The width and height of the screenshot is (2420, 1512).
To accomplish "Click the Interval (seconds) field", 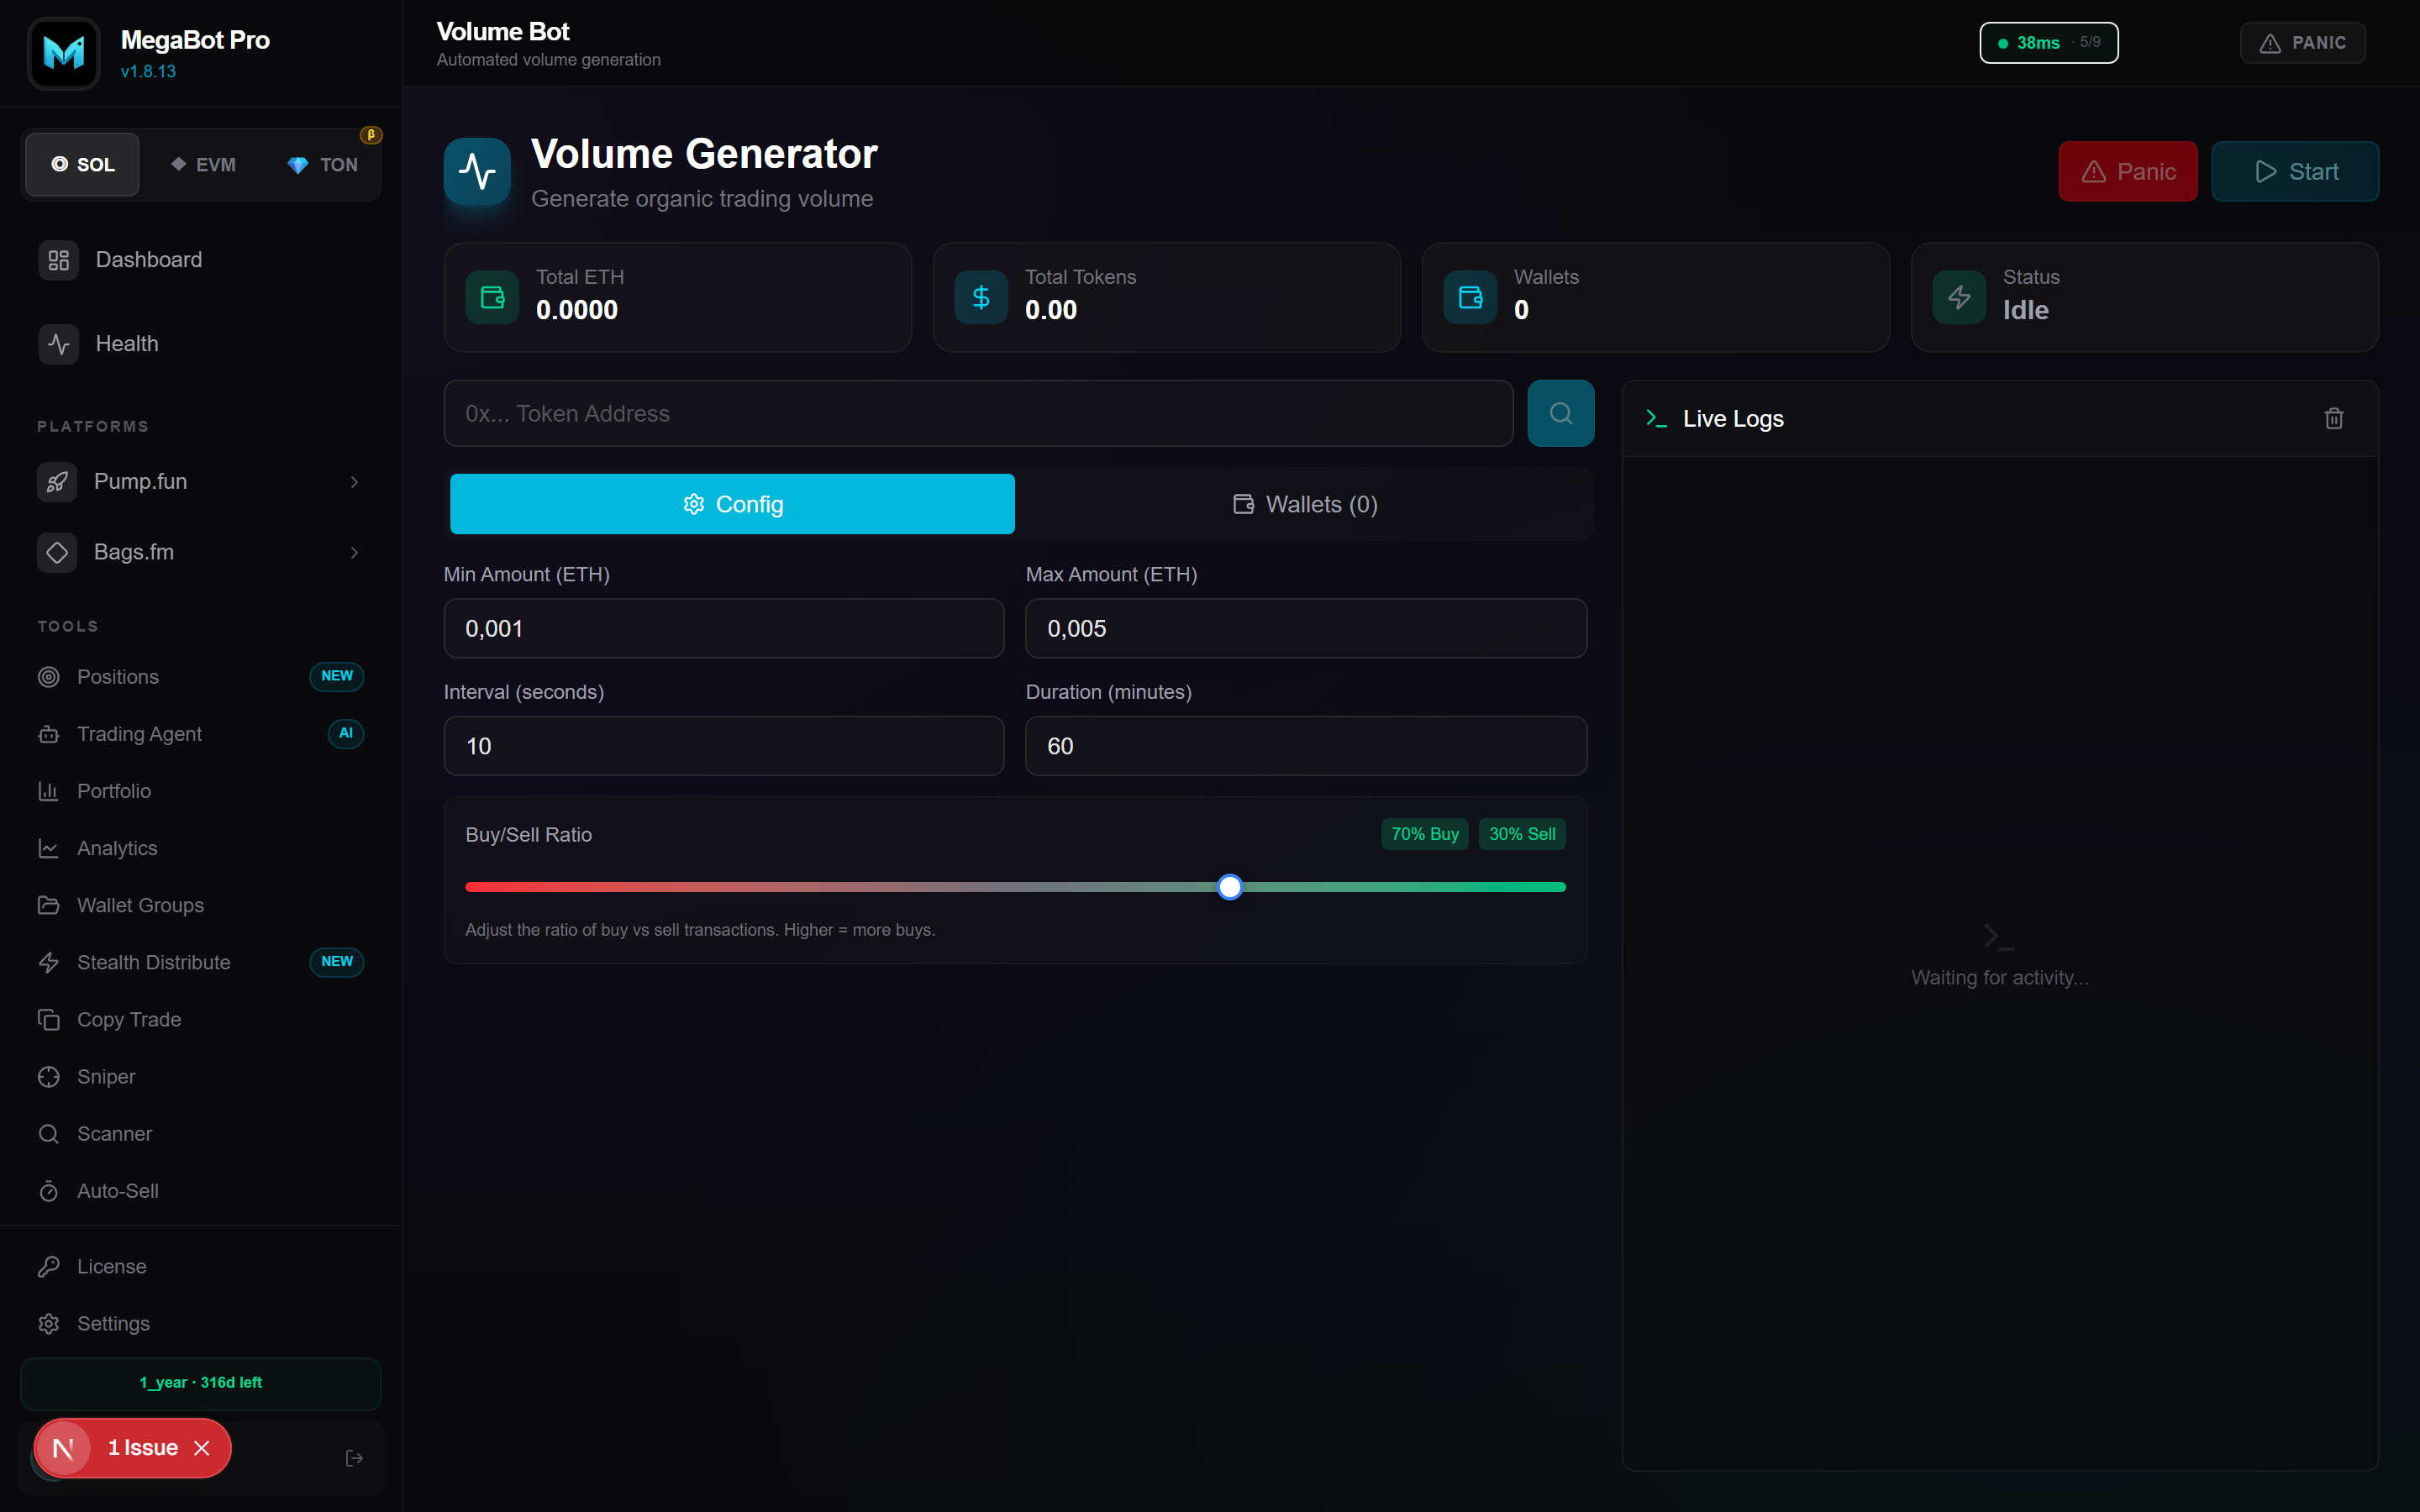I will coord(724,746).
